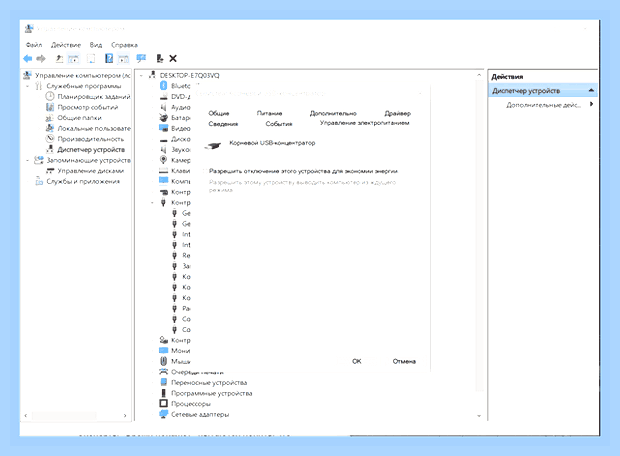The width and height of the screenshot is (620, 456).
Task: Switch to the Драйвер tab
Action: pos(397,113)
